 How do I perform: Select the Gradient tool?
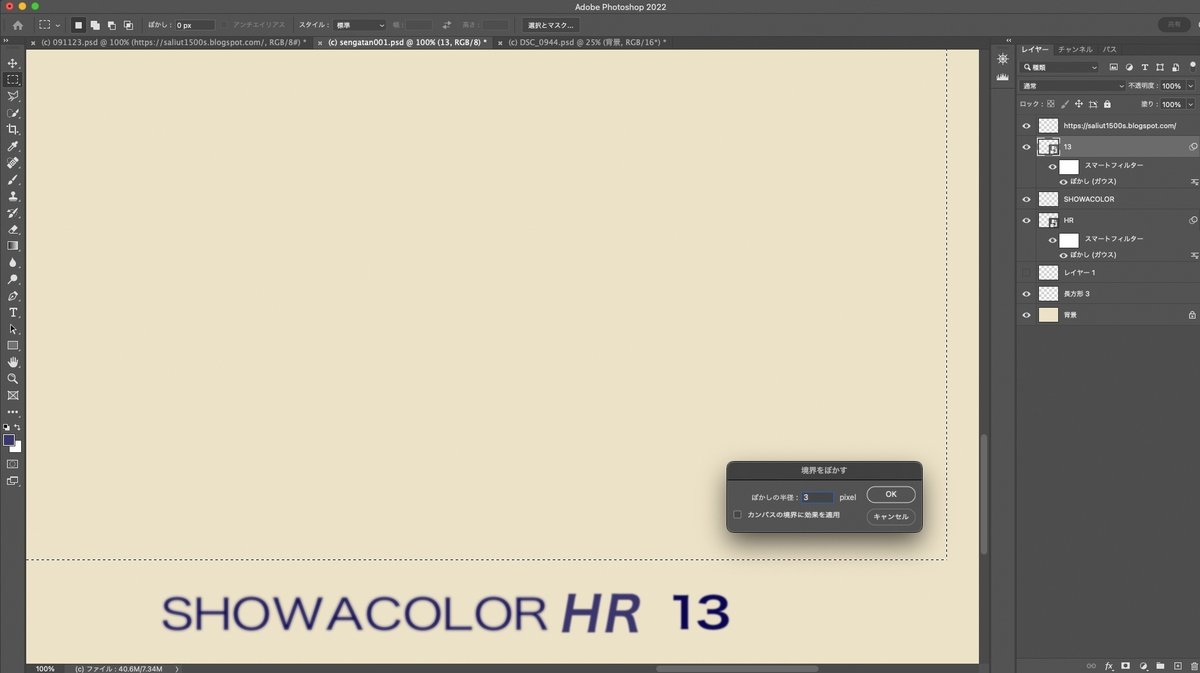(13, 246)
